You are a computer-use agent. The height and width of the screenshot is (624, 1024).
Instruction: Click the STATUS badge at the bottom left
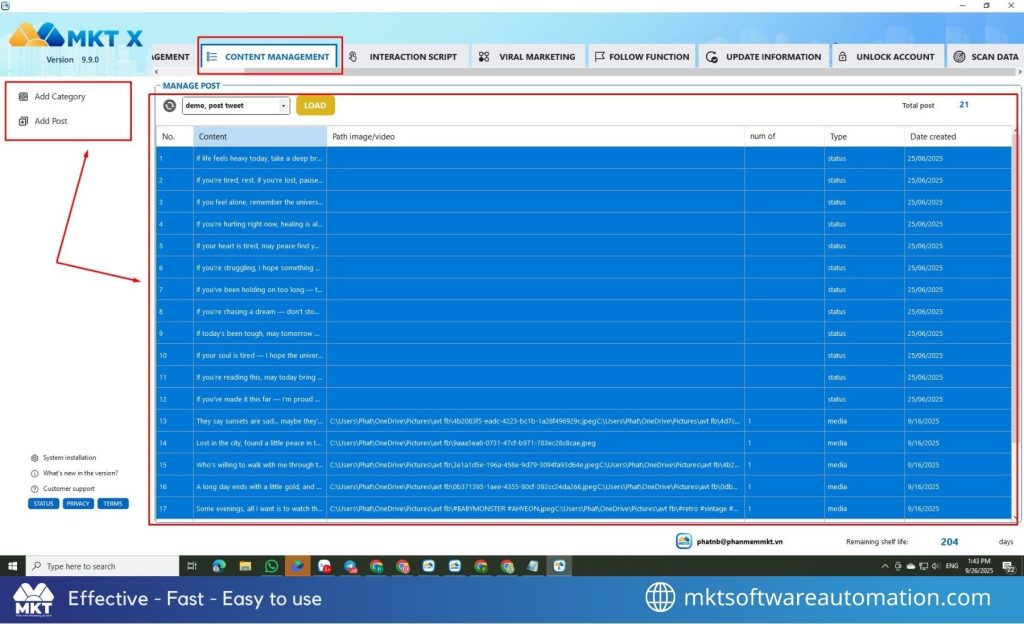43,503
